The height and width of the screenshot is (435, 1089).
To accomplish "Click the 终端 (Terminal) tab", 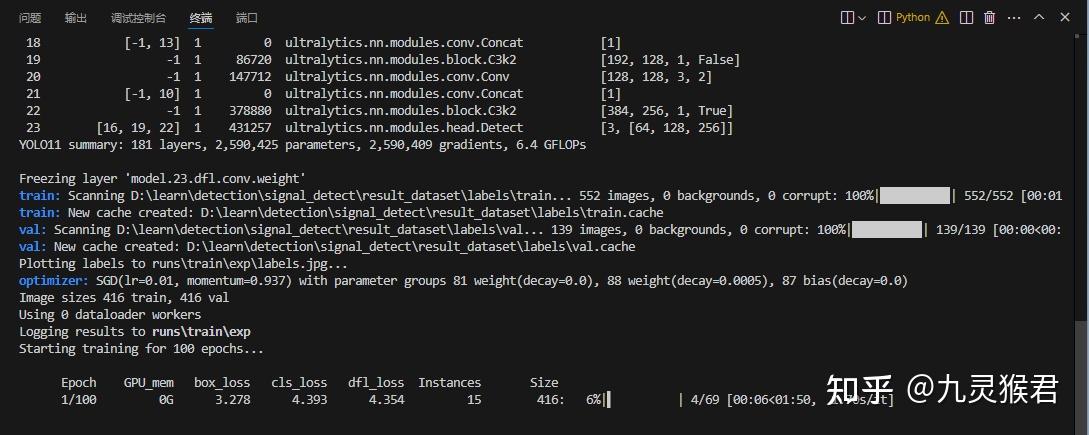I will click(200, 18).
